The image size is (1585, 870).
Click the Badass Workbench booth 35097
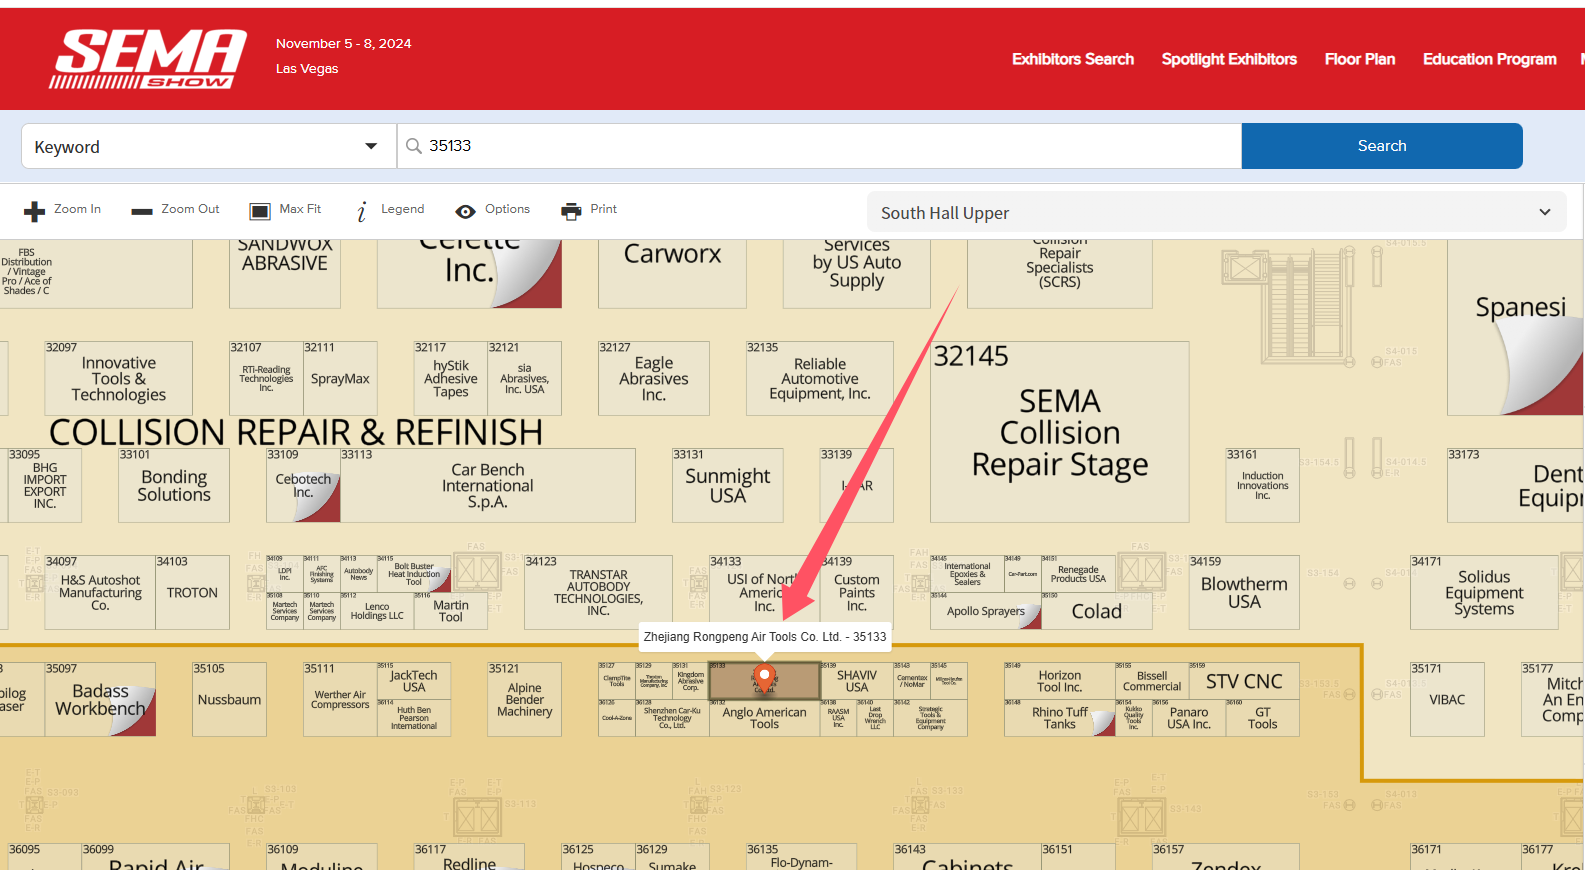100,699
